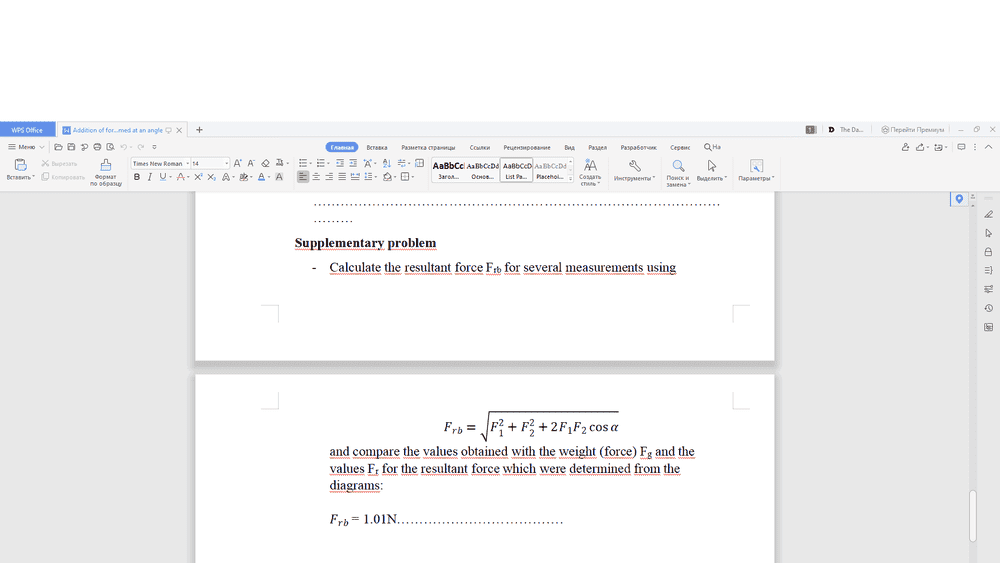The width and height of the screenshot is (1000, 563).
Task: Switch to the Разработчик tab
Action: (638, 147)
